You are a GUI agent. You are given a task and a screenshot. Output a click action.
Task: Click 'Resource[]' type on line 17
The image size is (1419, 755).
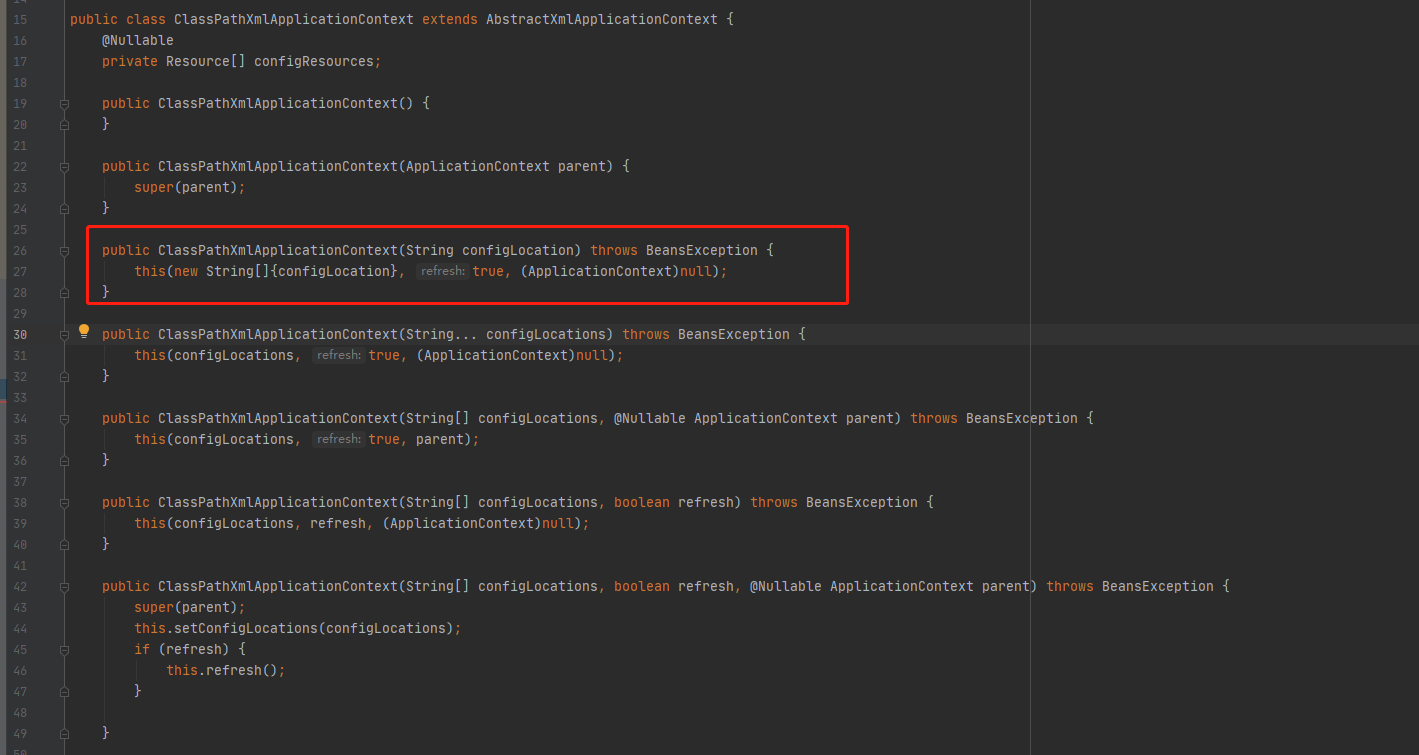pyautogui.click(x=206, y=61)
